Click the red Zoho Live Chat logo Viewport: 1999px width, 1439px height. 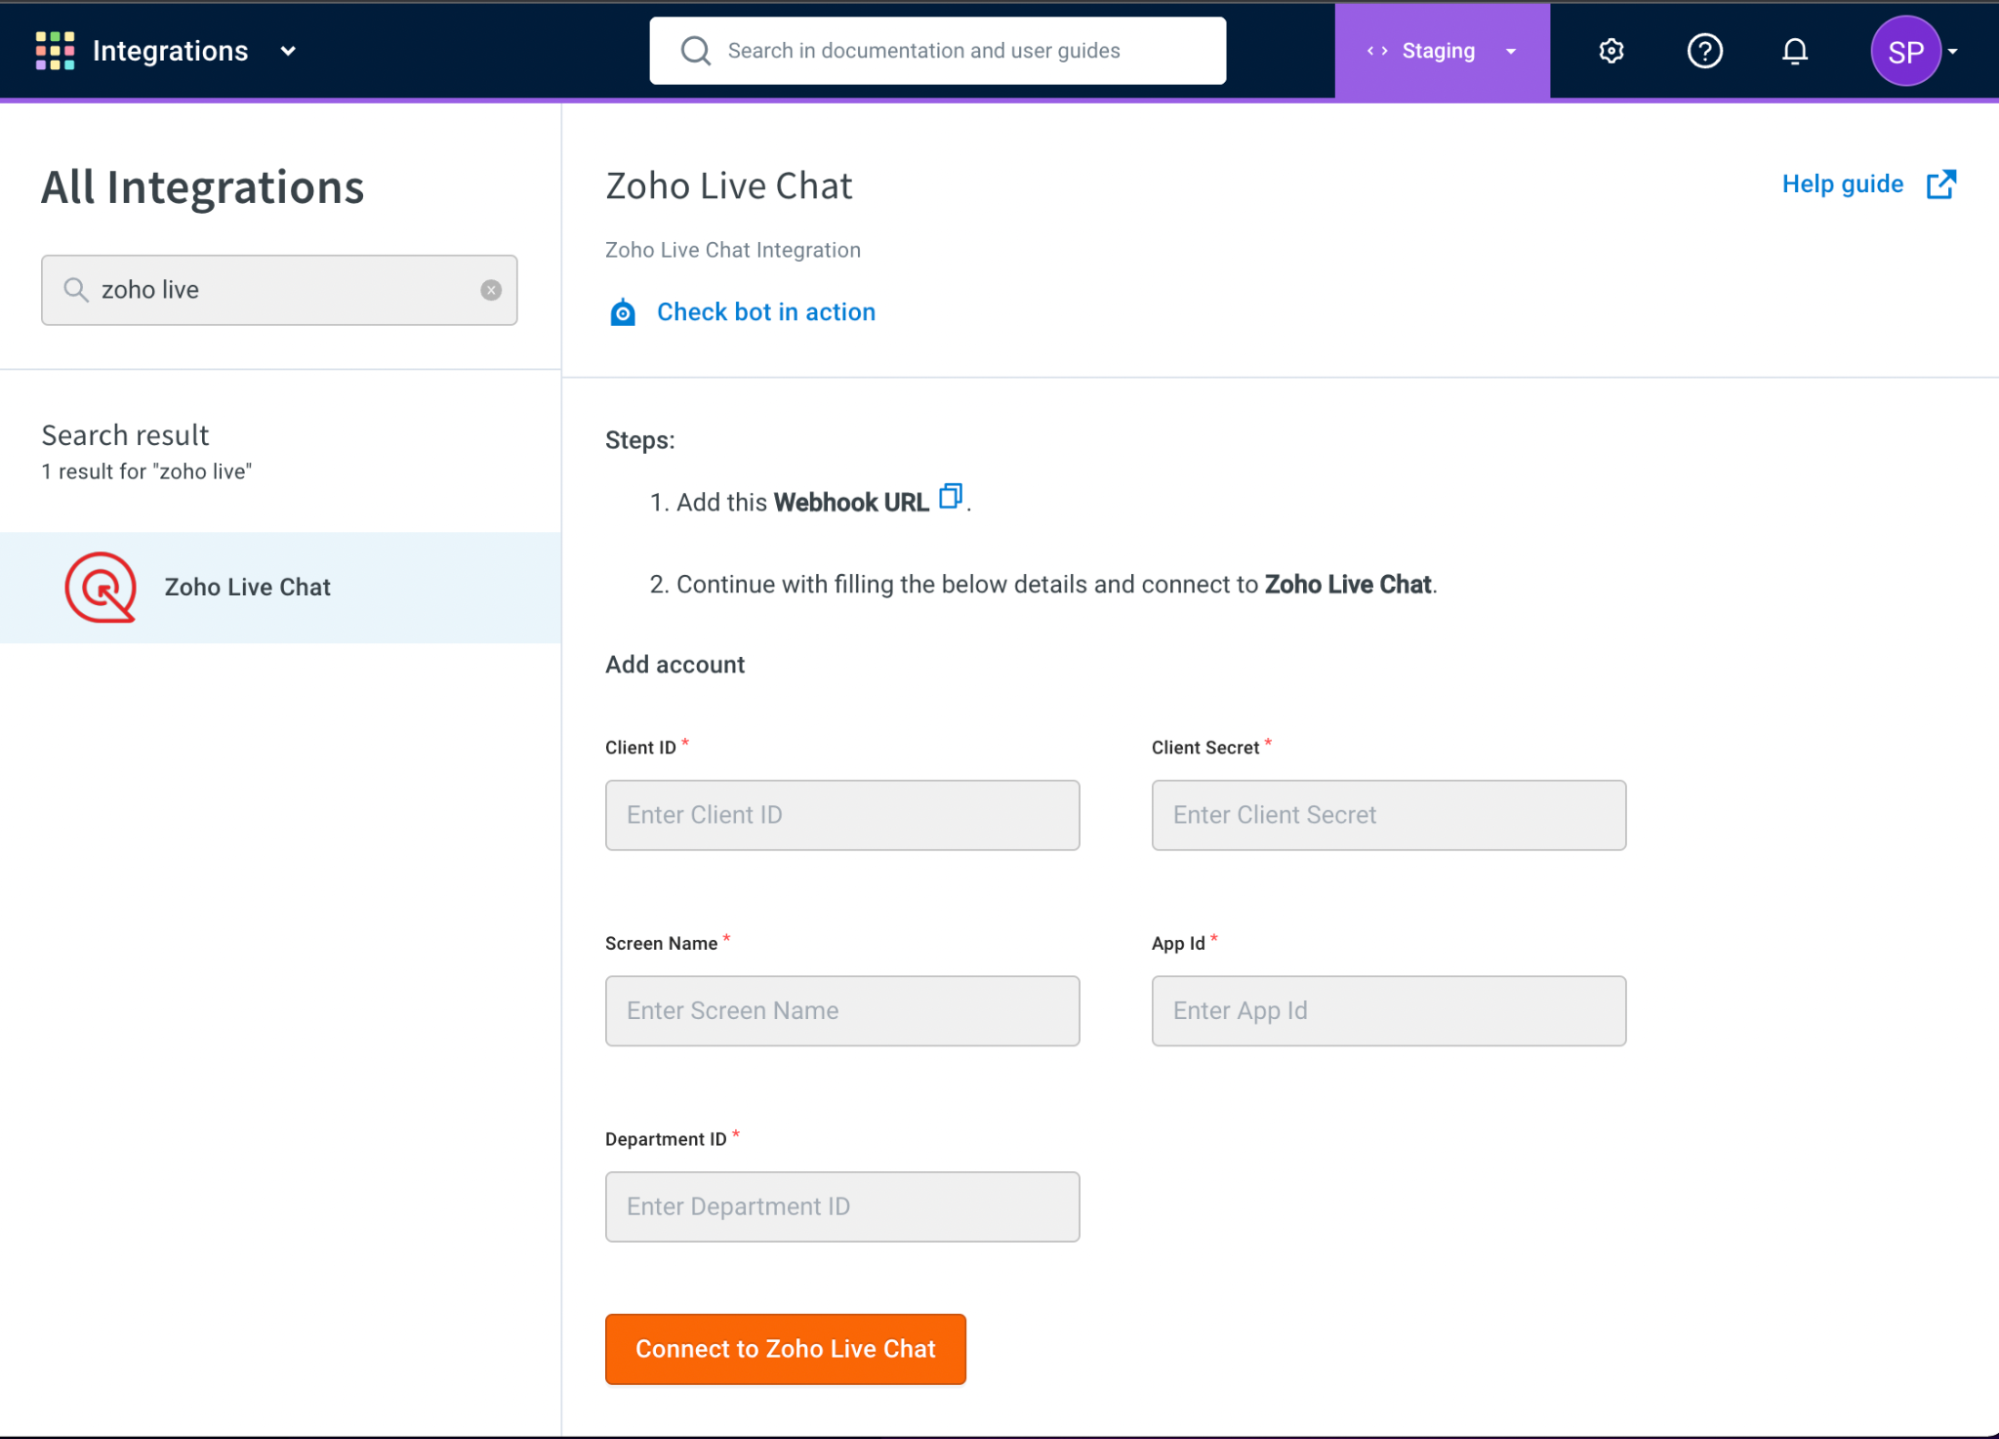pos(100,587)
